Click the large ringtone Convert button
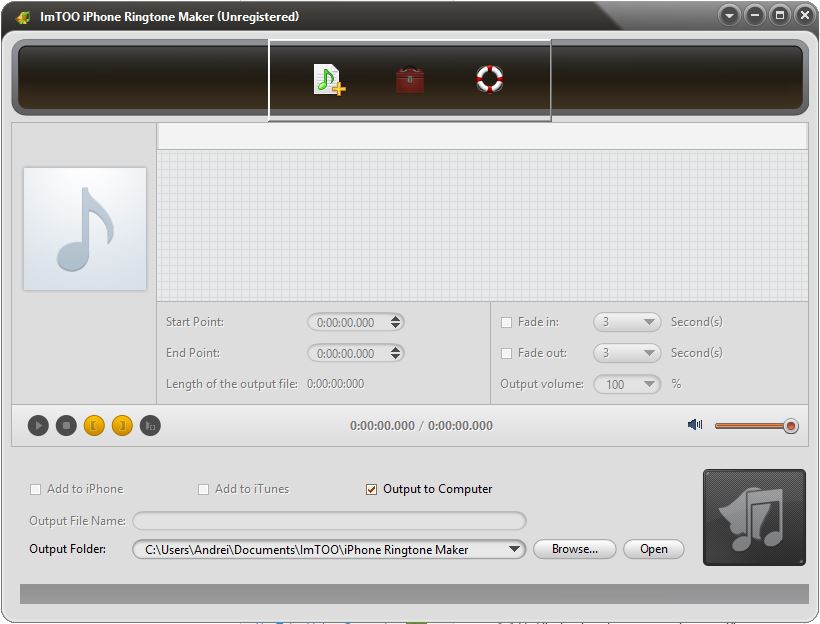The width and height of the screenshot is (820, 624). tap(754, 518)
